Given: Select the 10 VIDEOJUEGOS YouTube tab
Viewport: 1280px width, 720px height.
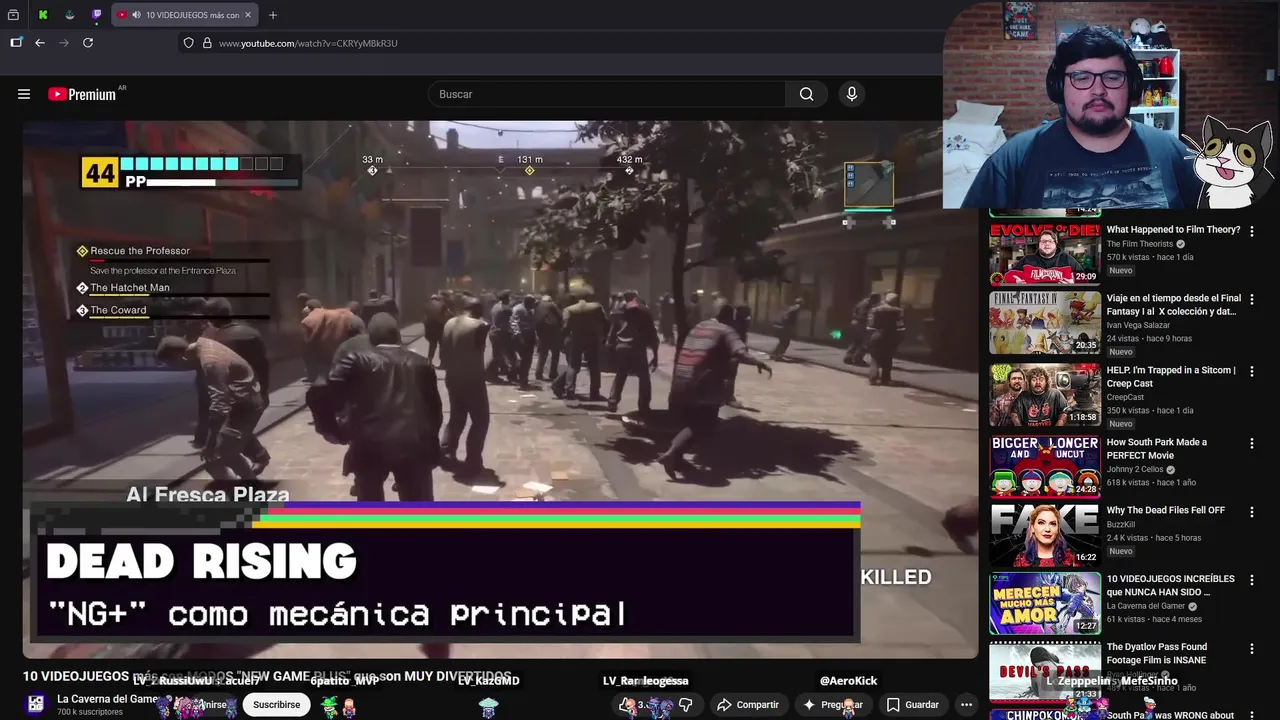Looking at the screenshot, I should click(184, 15).
